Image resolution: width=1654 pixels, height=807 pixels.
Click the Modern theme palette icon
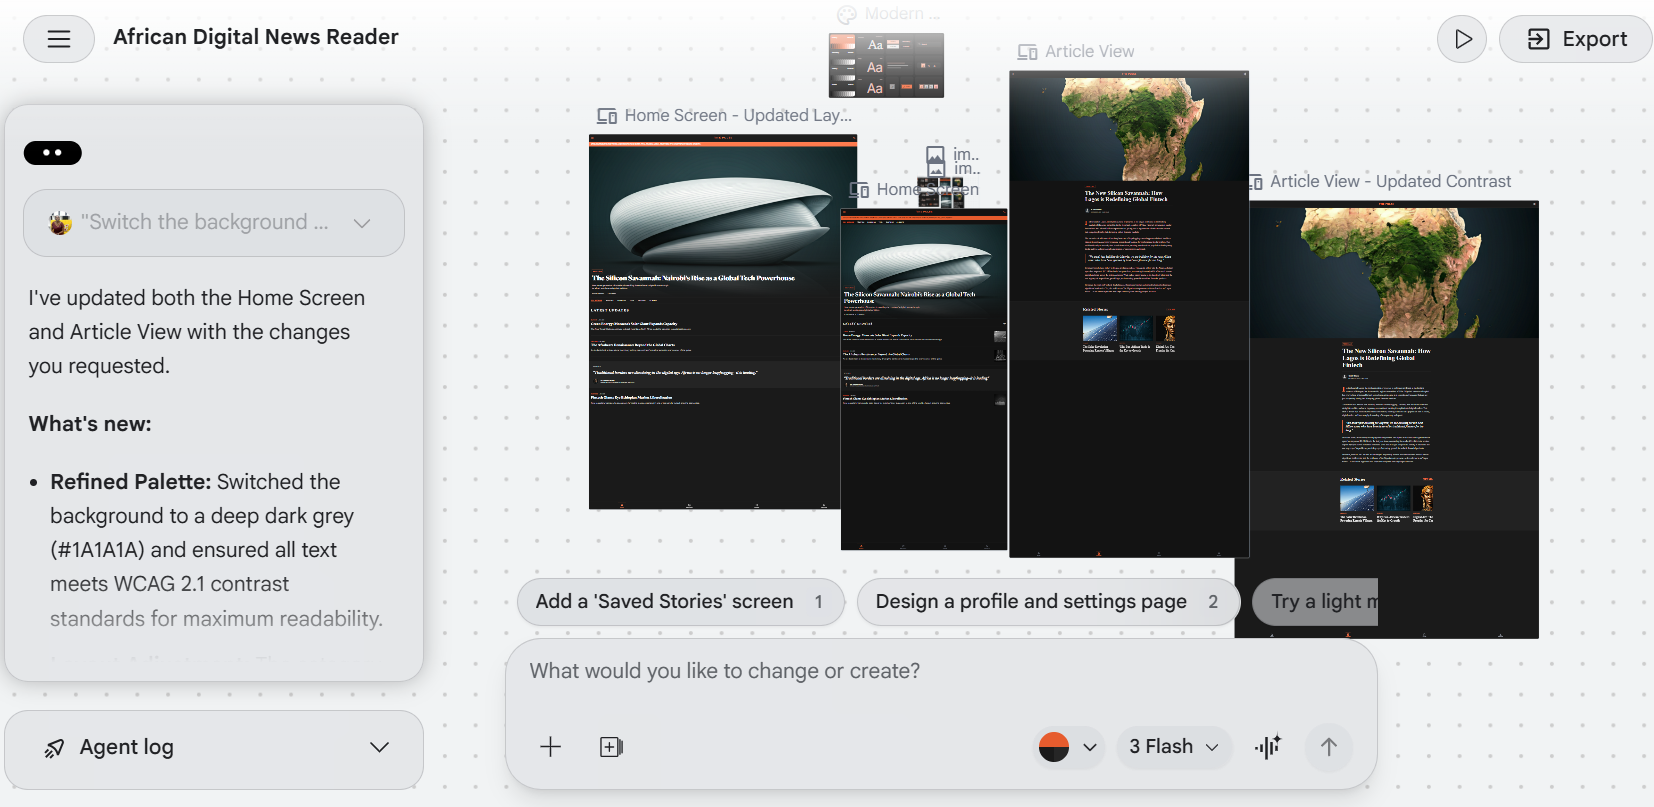coord(847,14)
